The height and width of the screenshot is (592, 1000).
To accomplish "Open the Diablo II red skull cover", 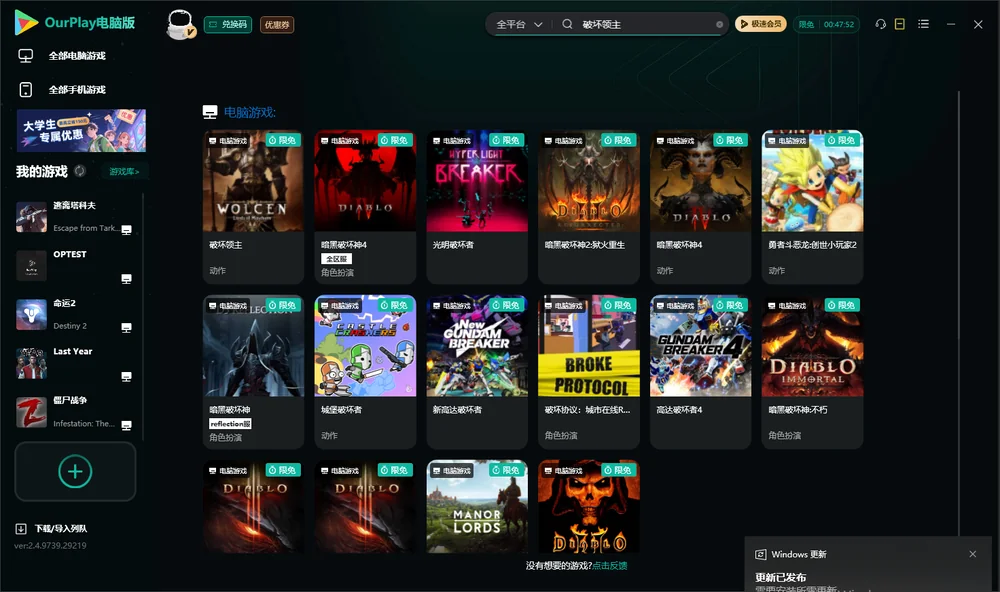I will click(589, 507).
